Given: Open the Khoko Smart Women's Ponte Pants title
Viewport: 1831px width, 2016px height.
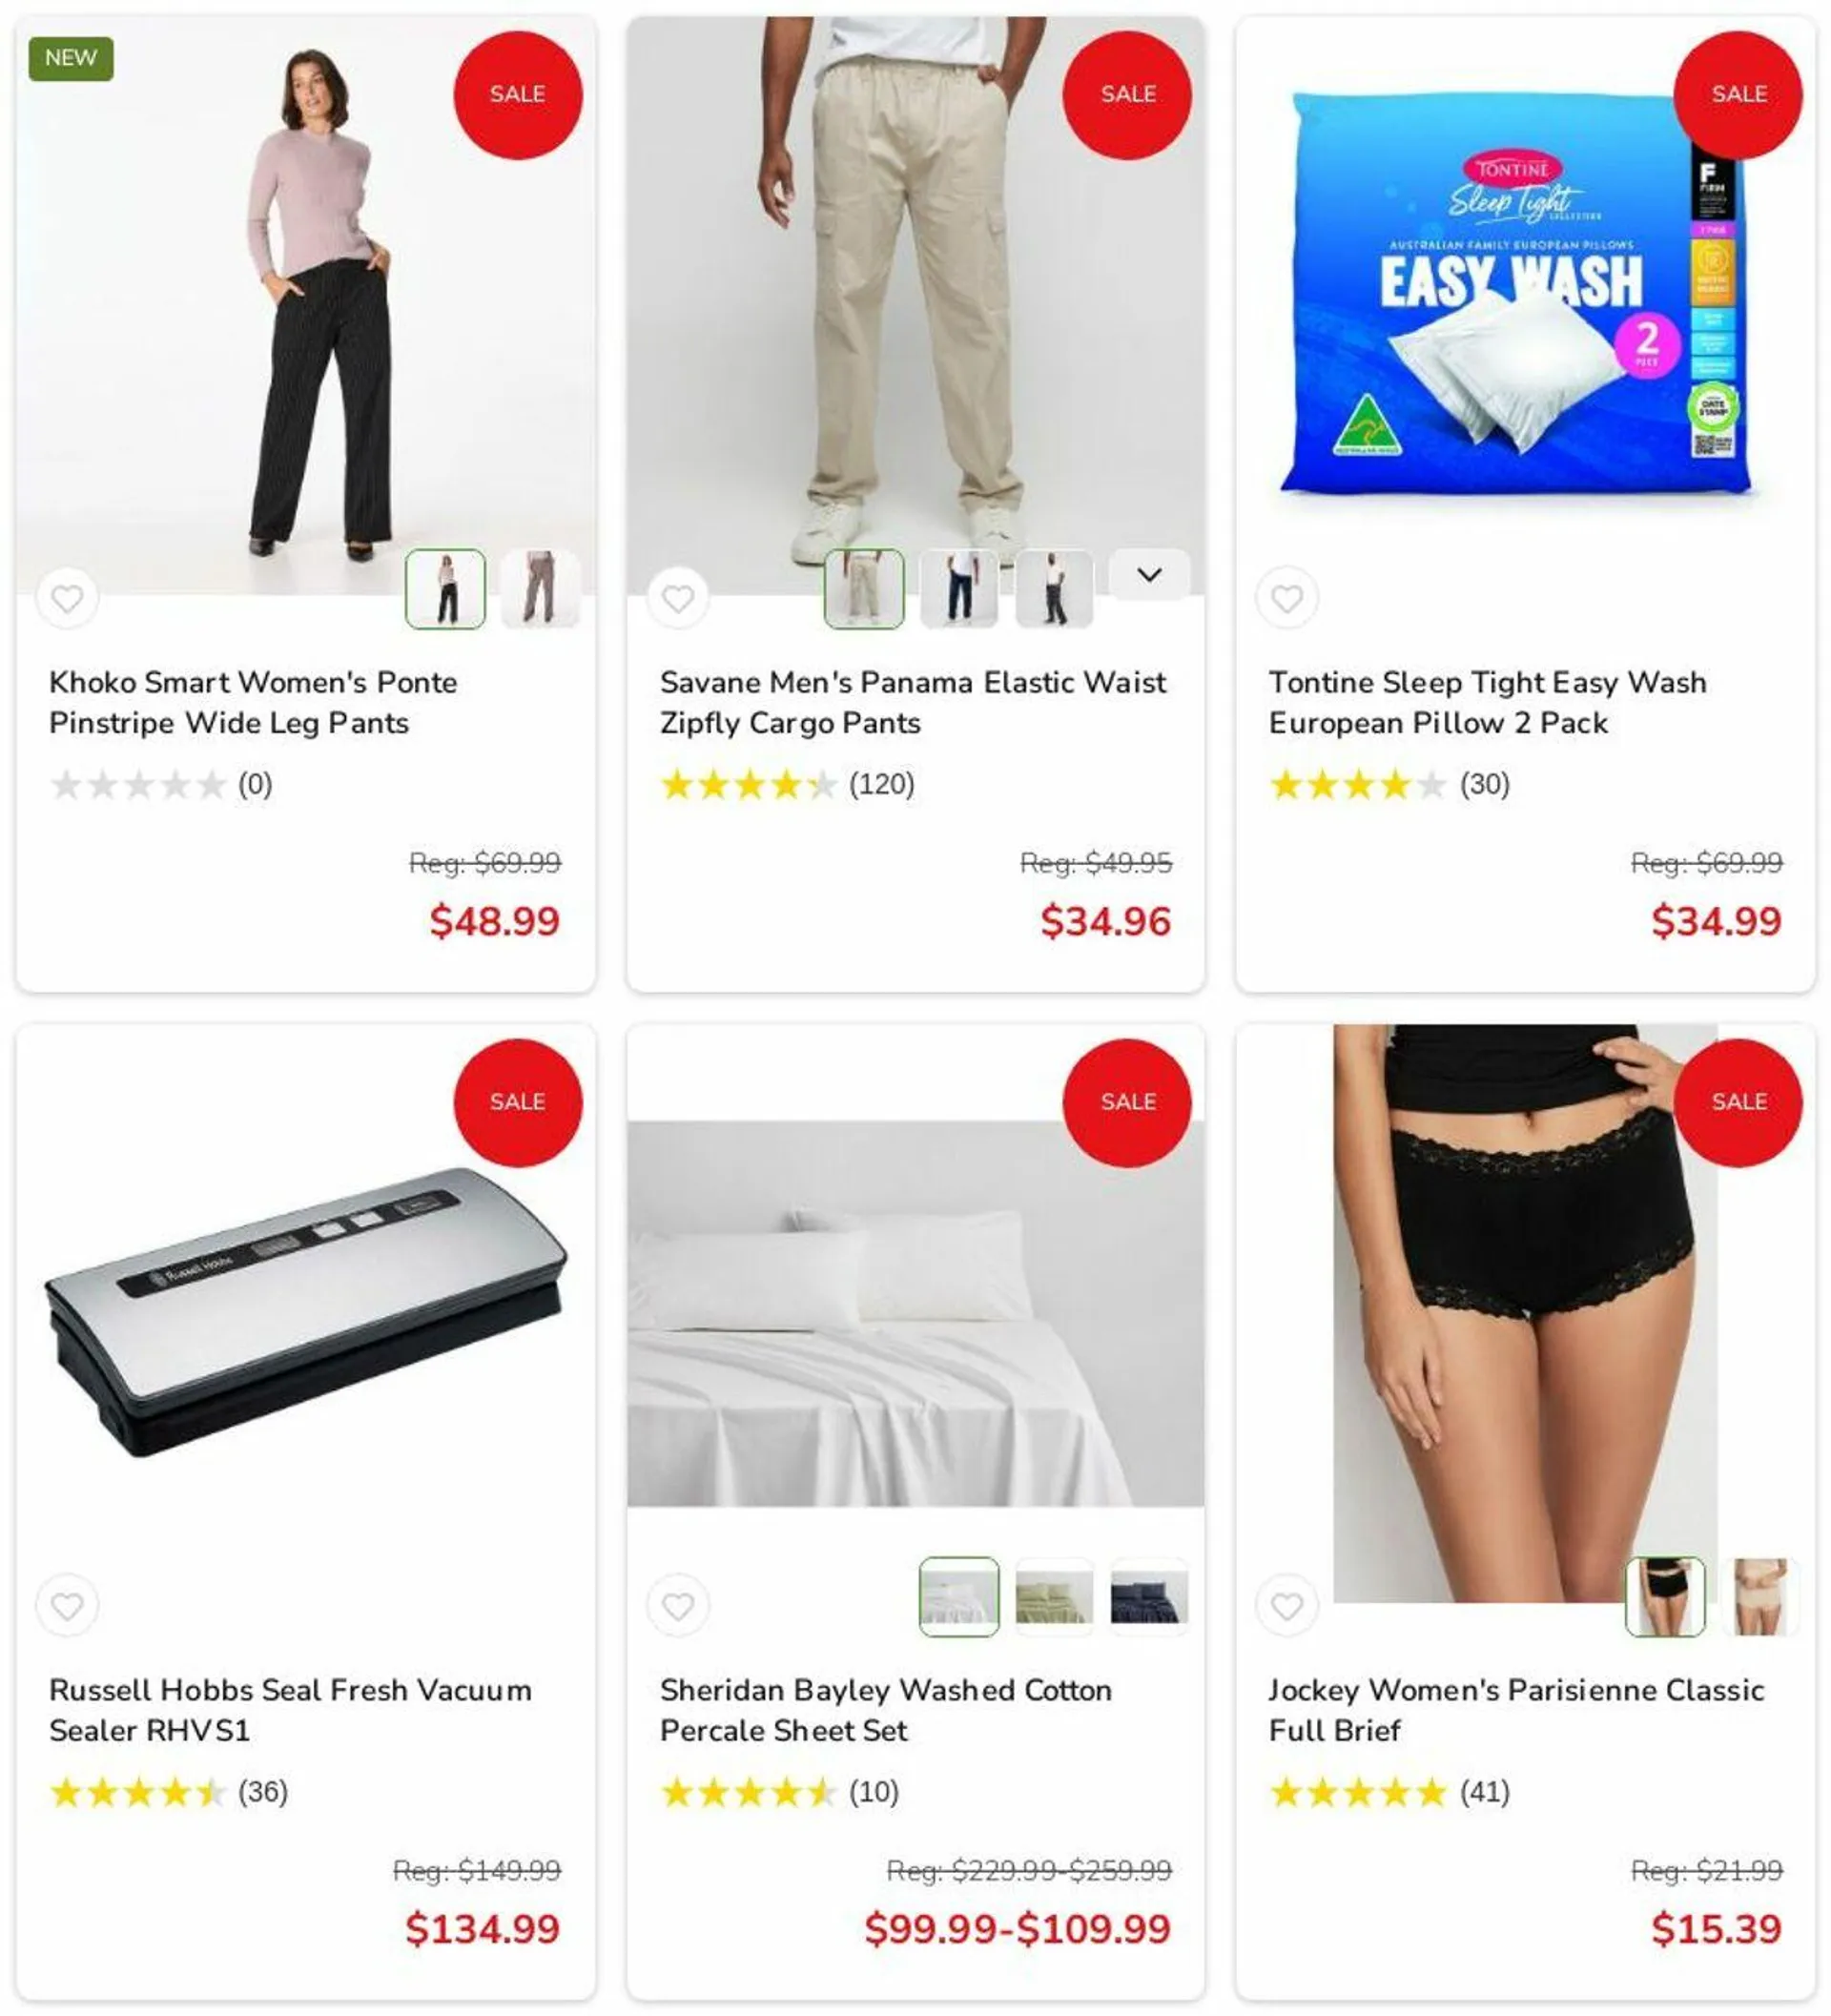Looking at the screenshot, I should click(x=253, y=702).
